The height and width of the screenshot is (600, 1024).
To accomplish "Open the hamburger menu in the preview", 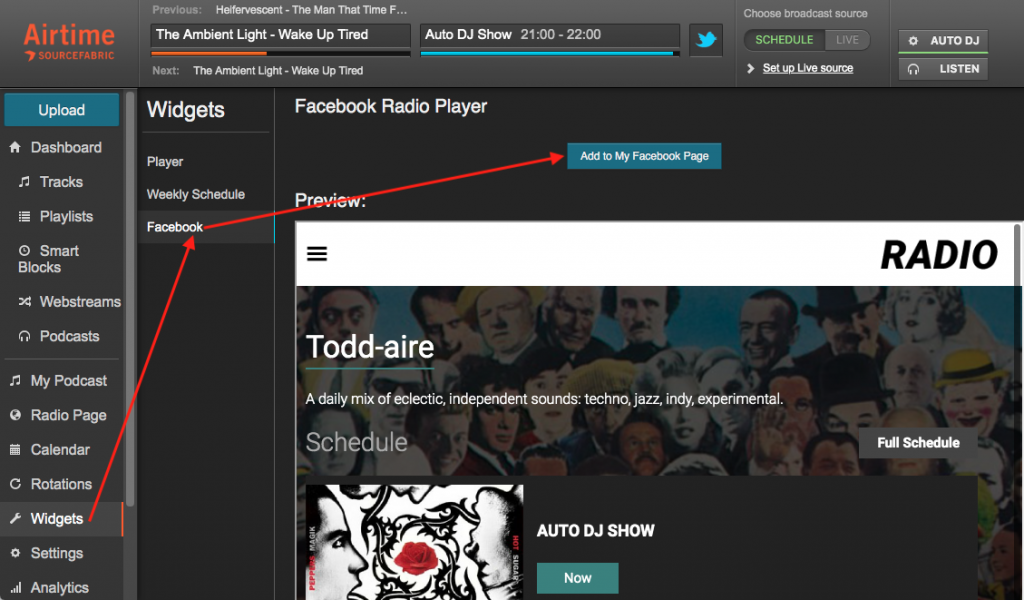I will tap(317, 254).
